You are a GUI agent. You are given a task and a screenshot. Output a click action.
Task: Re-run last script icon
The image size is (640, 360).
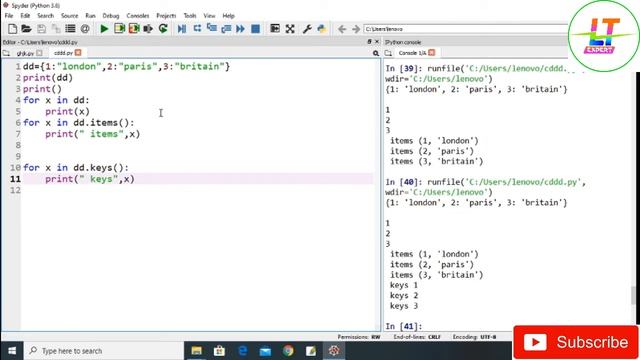coord(163,29)
